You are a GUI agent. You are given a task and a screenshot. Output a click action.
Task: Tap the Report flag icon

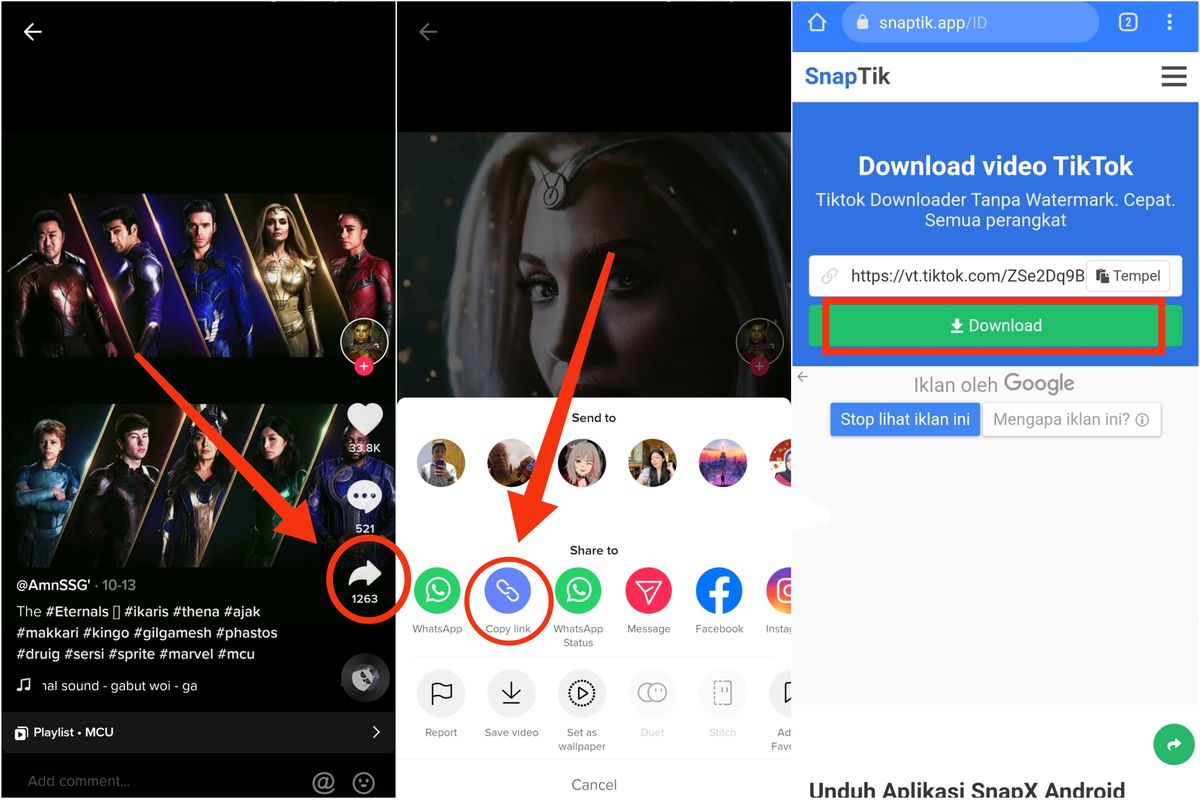click(441, 694)
